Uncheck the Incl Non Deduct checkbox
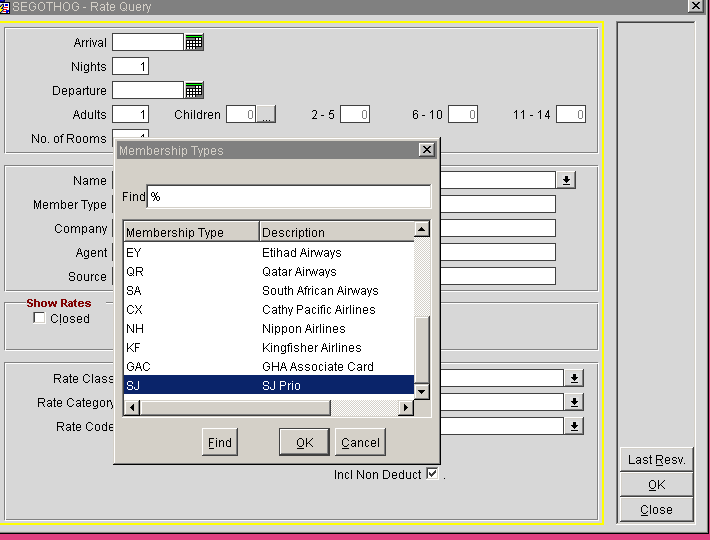The width and height of the screenshot is (710, 540). tap(432, 474)
